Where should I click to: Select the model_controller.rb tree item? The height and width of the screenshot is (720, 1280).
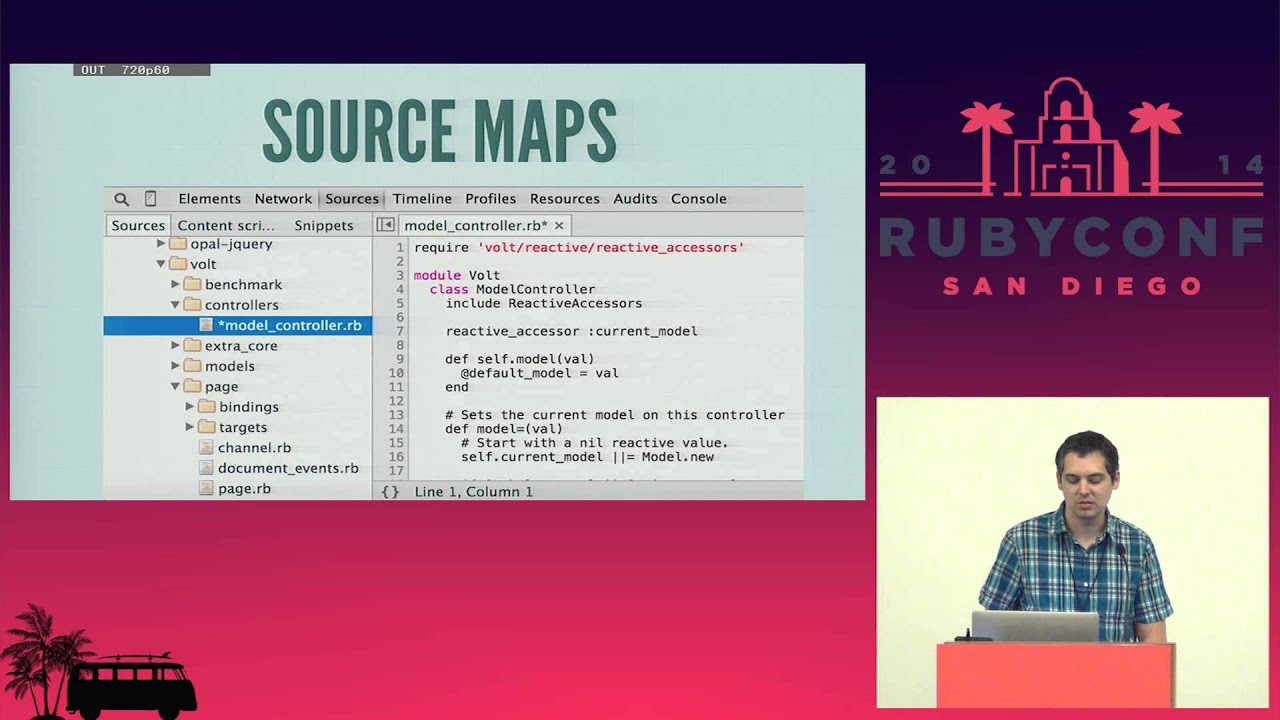click(x=238, y=326)
